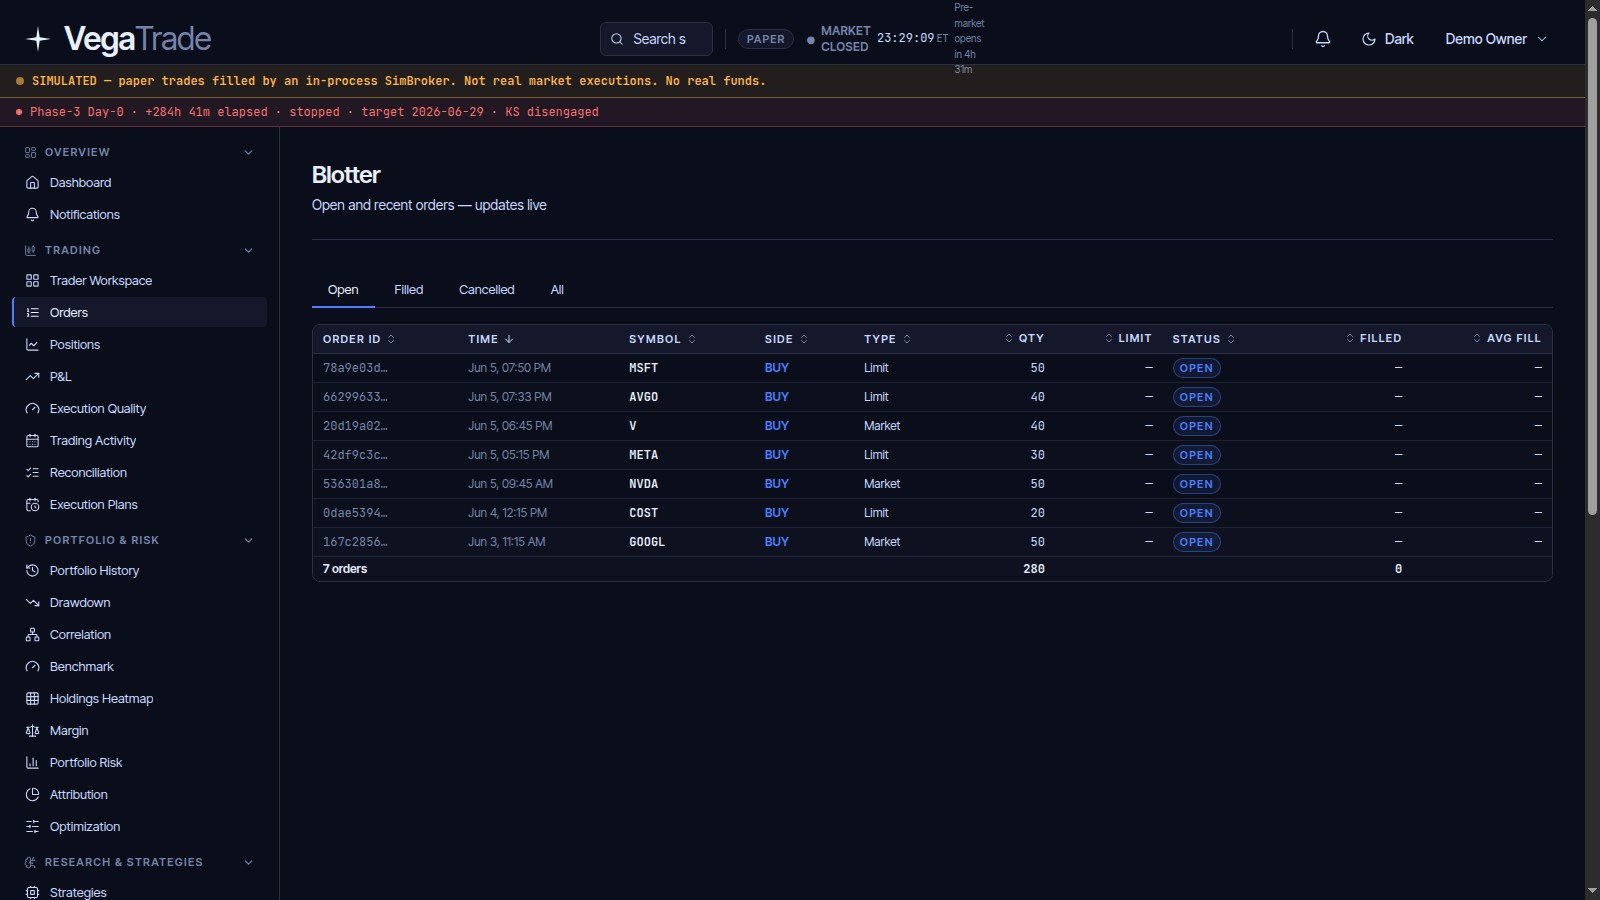Screen dimensions: 1600x900
Task: Select the MSFT order row symbol
Action: tap(643, 368)
